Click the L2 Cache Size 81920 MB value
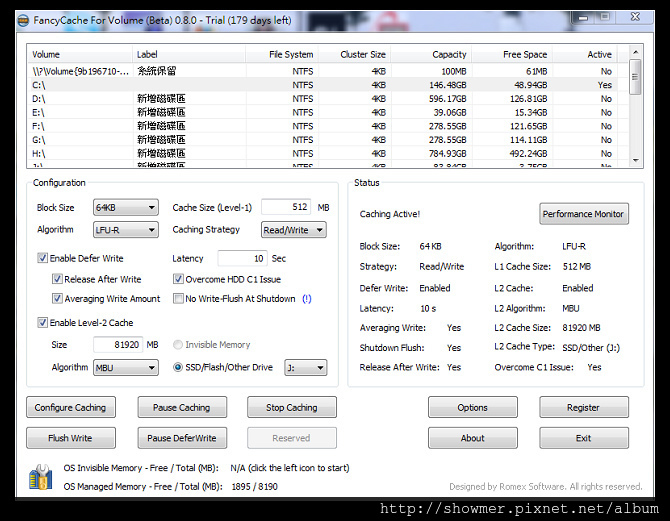 click(x=581, y=328)
